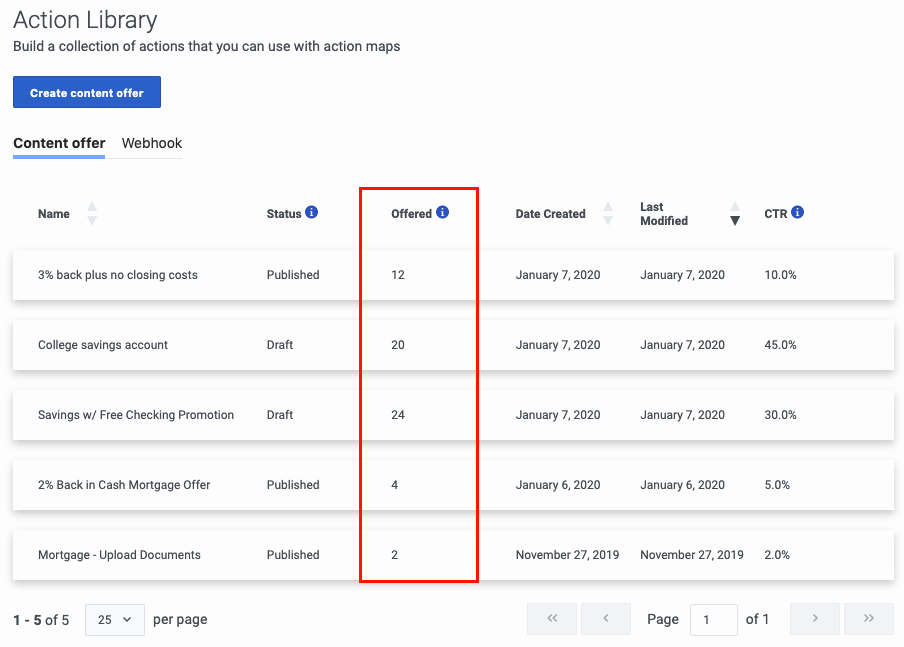
Task: Click the Status column info icon
Action: click(311, 212)
